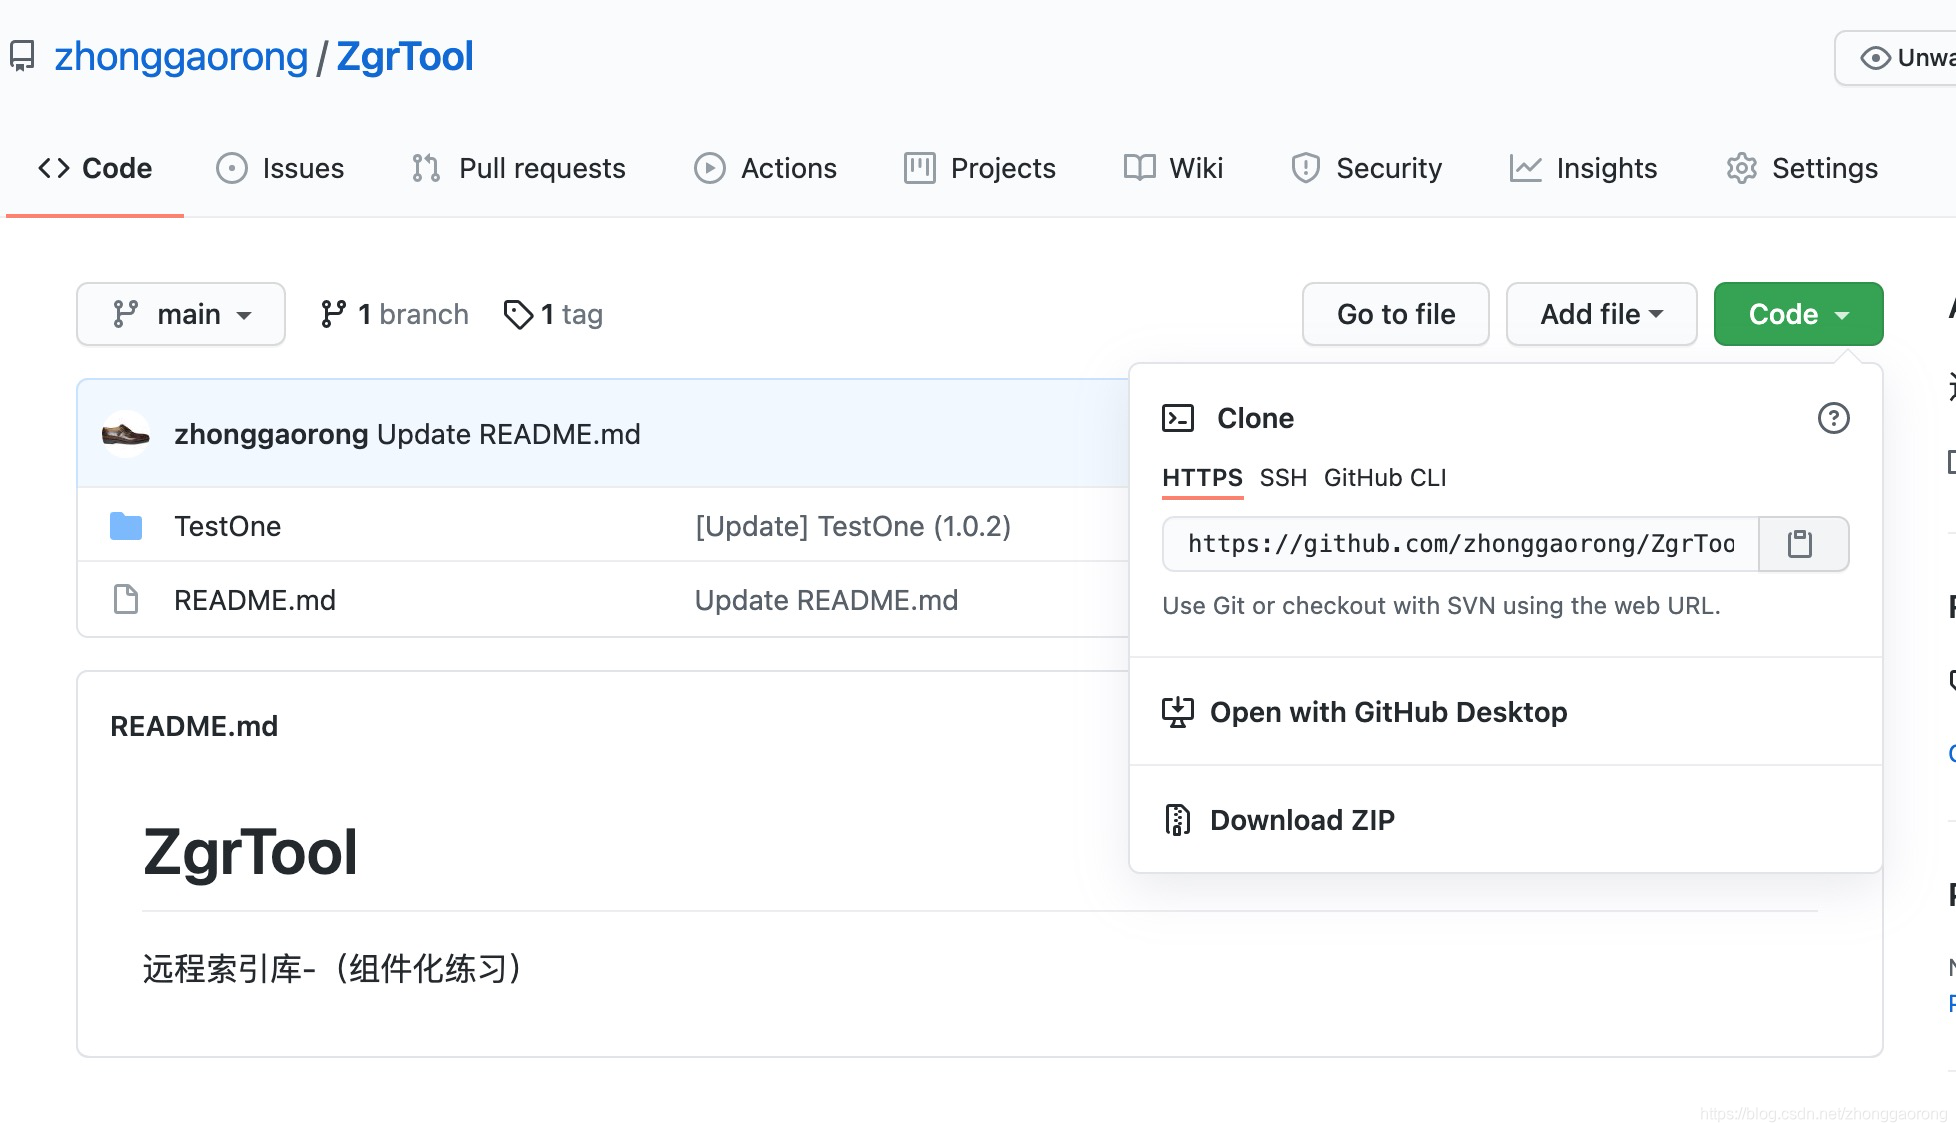Switch to the SSH clone tab
This screenshot has width=1956, height=1132.
1282,478
